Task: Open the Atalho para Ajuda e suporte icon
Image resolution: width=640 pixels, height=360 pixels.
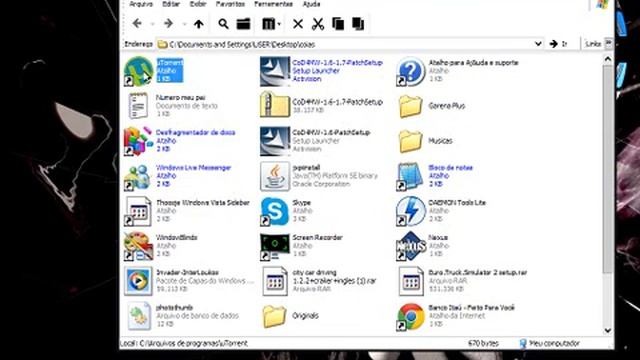Action: [411, 71]
